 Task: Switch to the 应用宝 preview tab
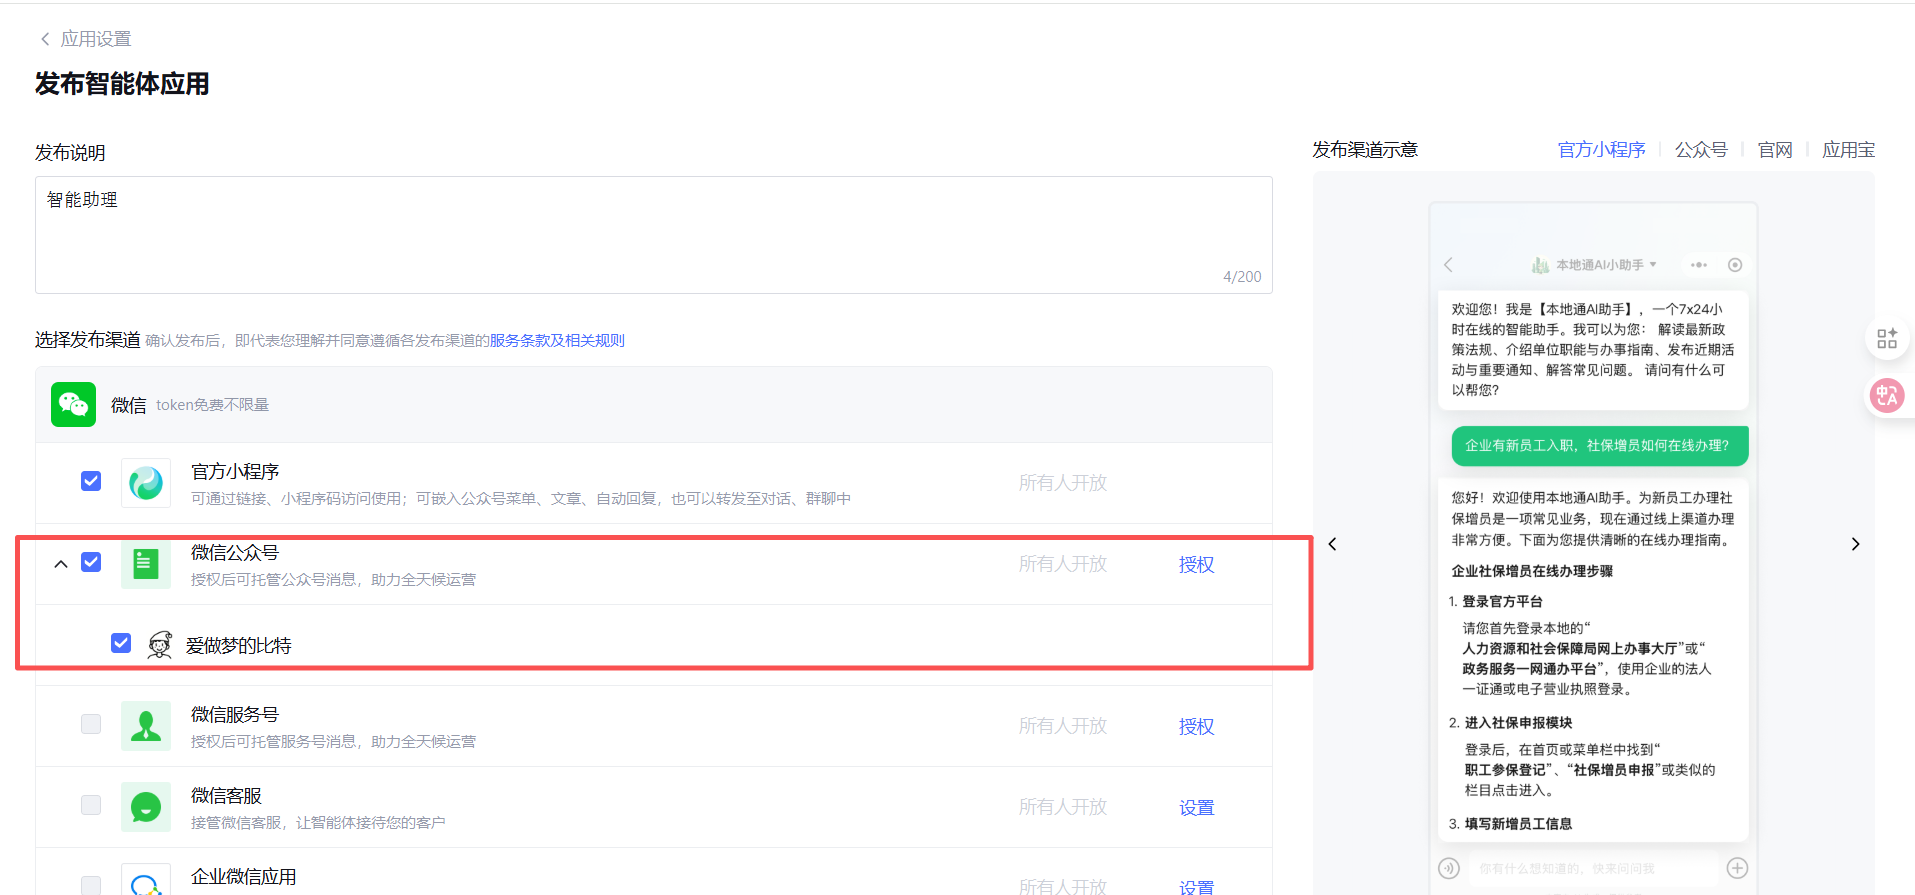[1847, 150]
